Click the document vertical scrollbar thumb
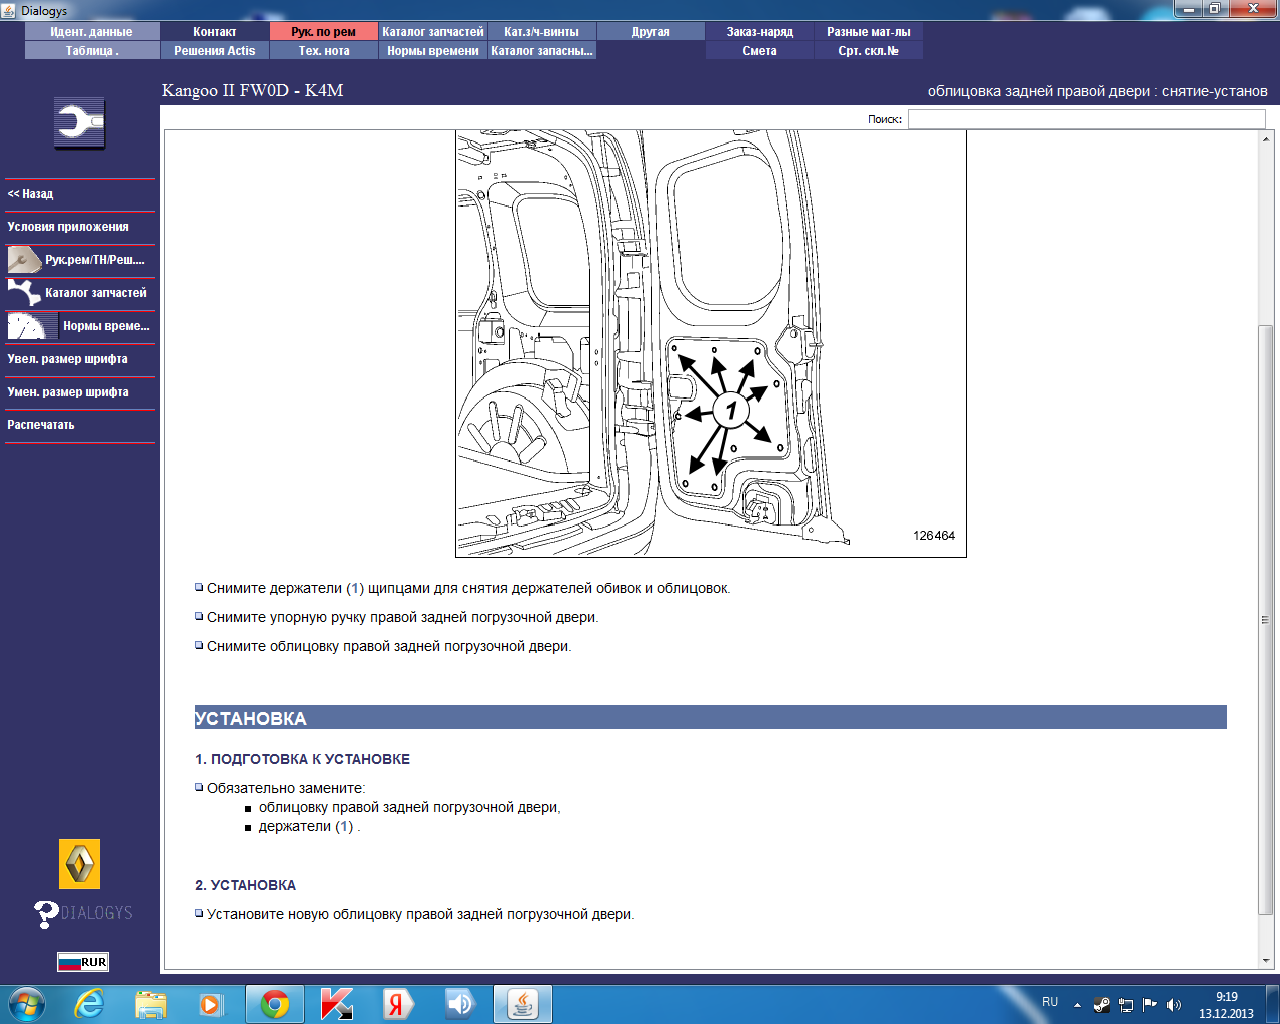Screen dimensions: 1280x1024 (1266, 620)
